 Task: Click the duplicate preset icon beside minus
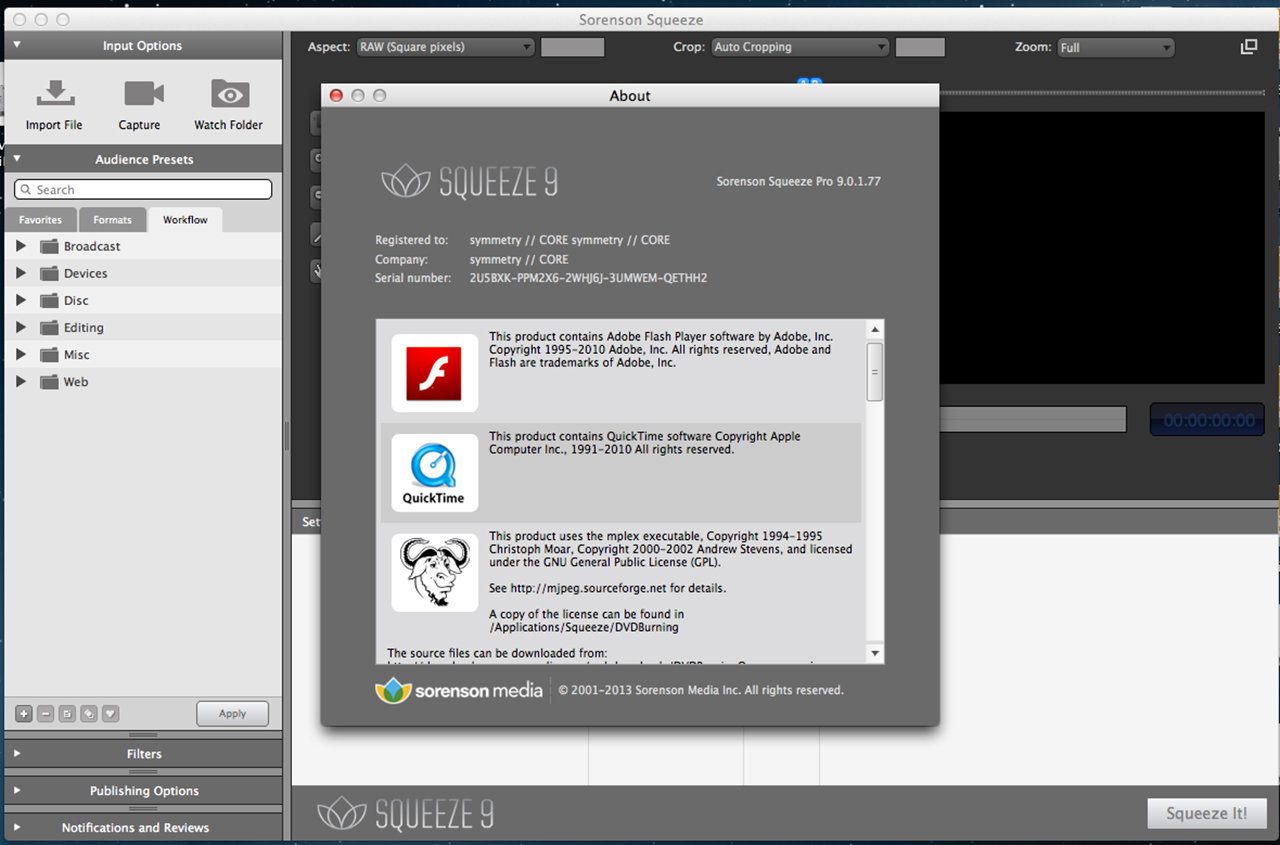point(67,714)
